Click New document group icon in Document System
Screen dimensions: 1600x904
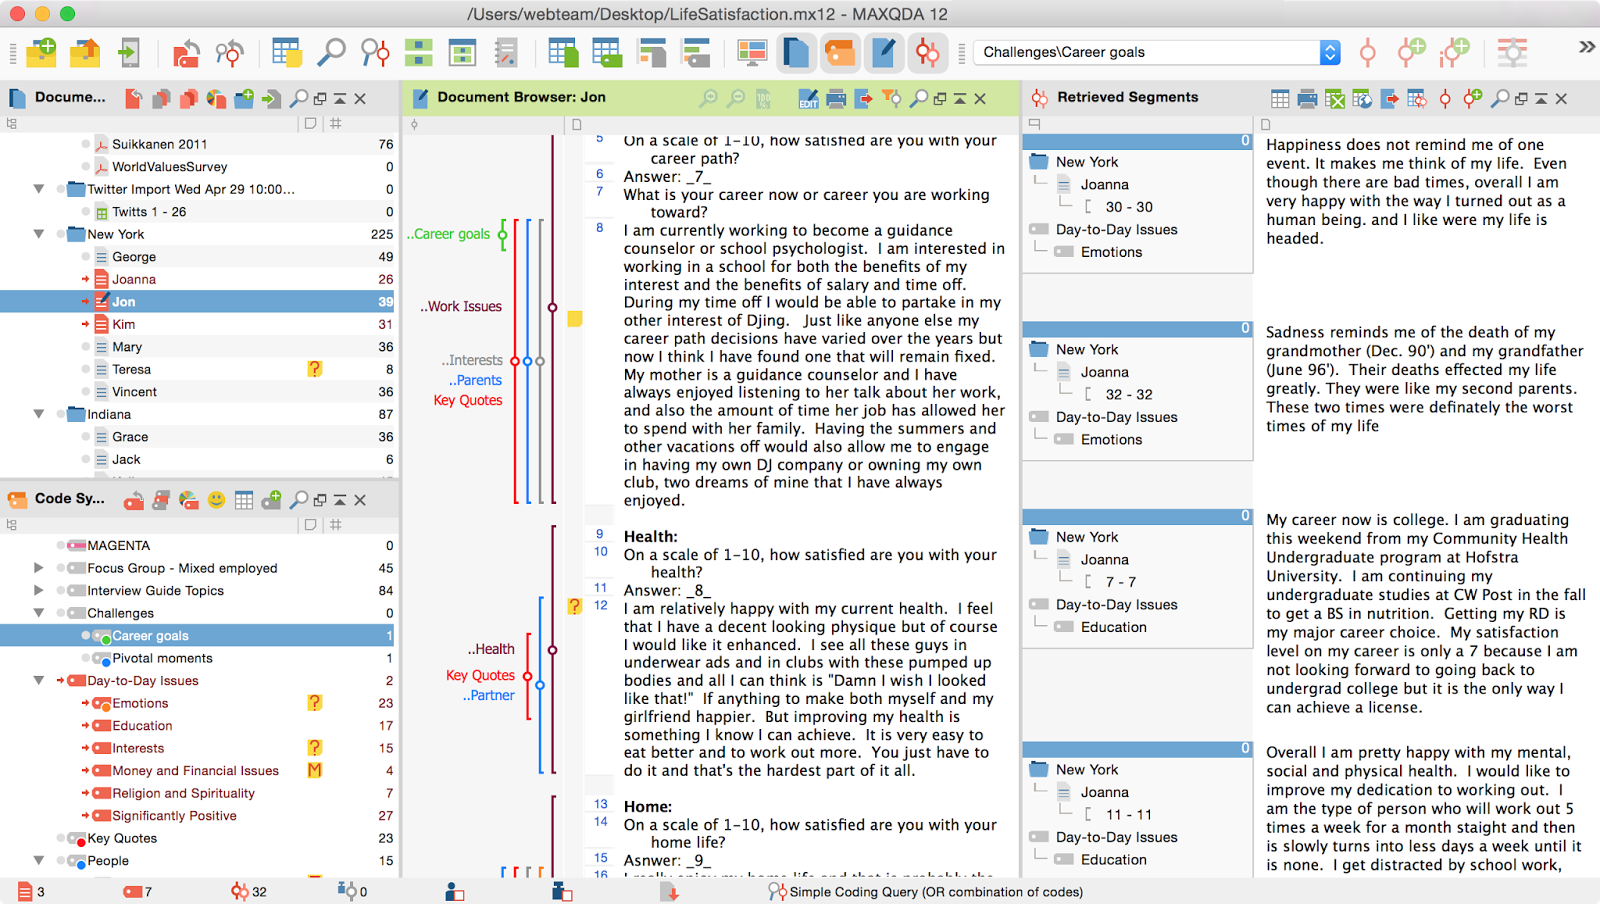[244, 98]
